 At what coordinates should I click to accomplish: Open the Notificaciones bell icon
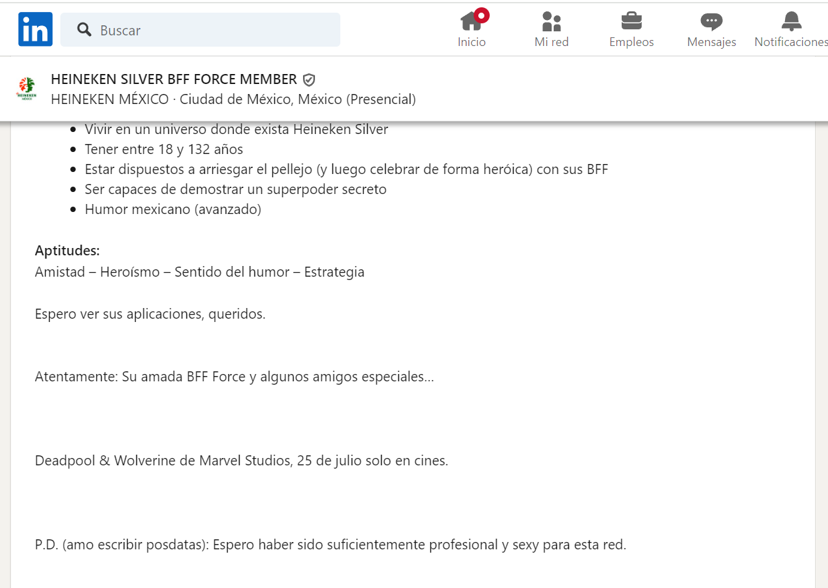click(791, 21)
